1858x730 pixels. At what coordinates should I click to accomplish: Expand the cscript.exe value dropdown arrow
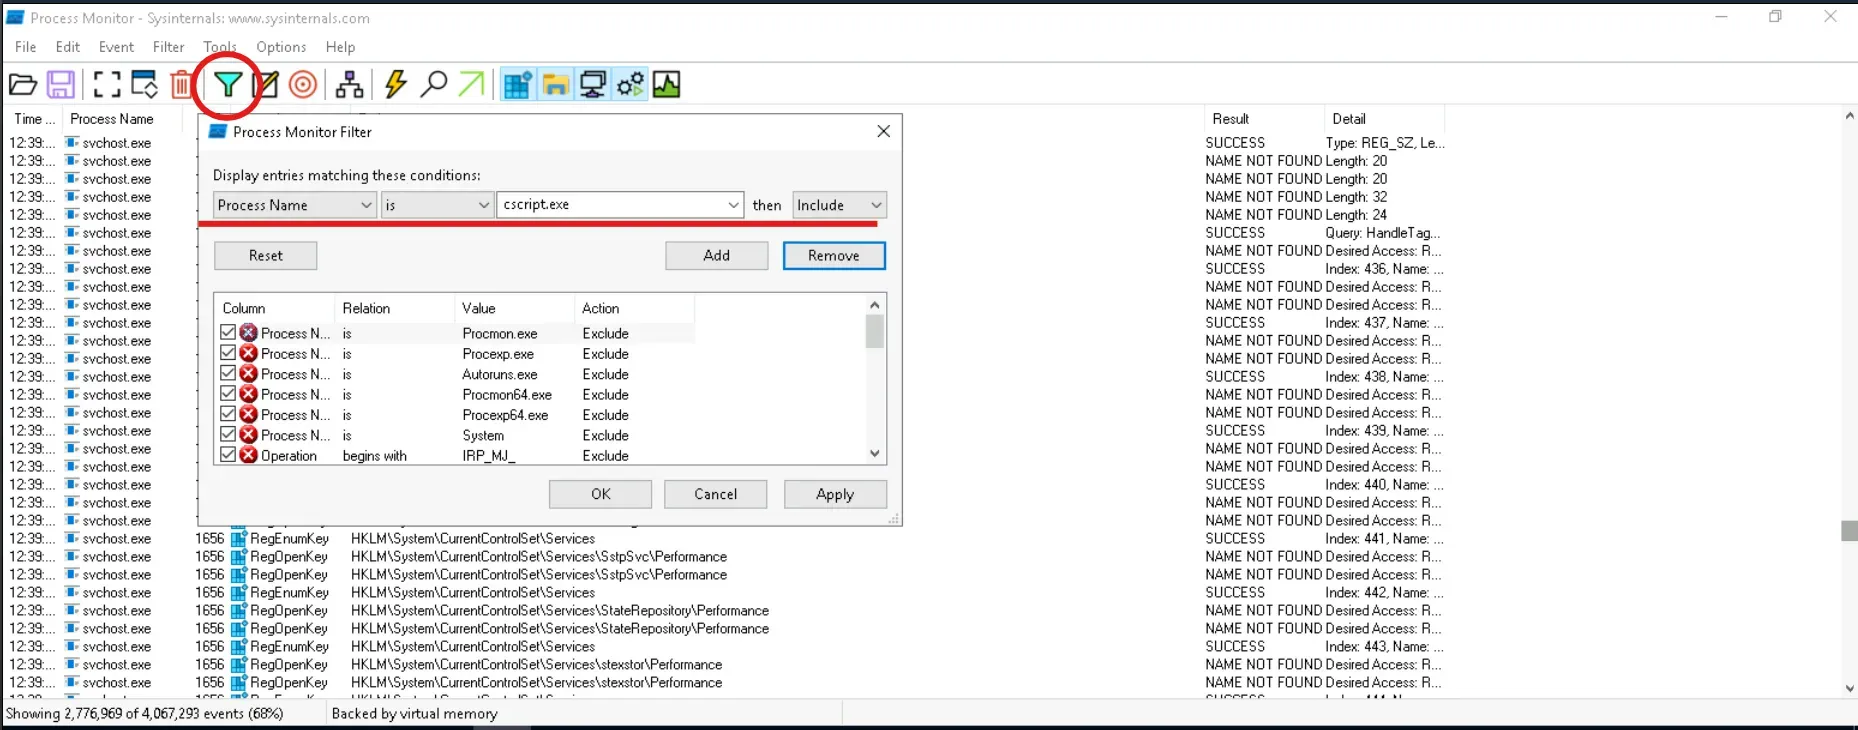tap(733, 205)
